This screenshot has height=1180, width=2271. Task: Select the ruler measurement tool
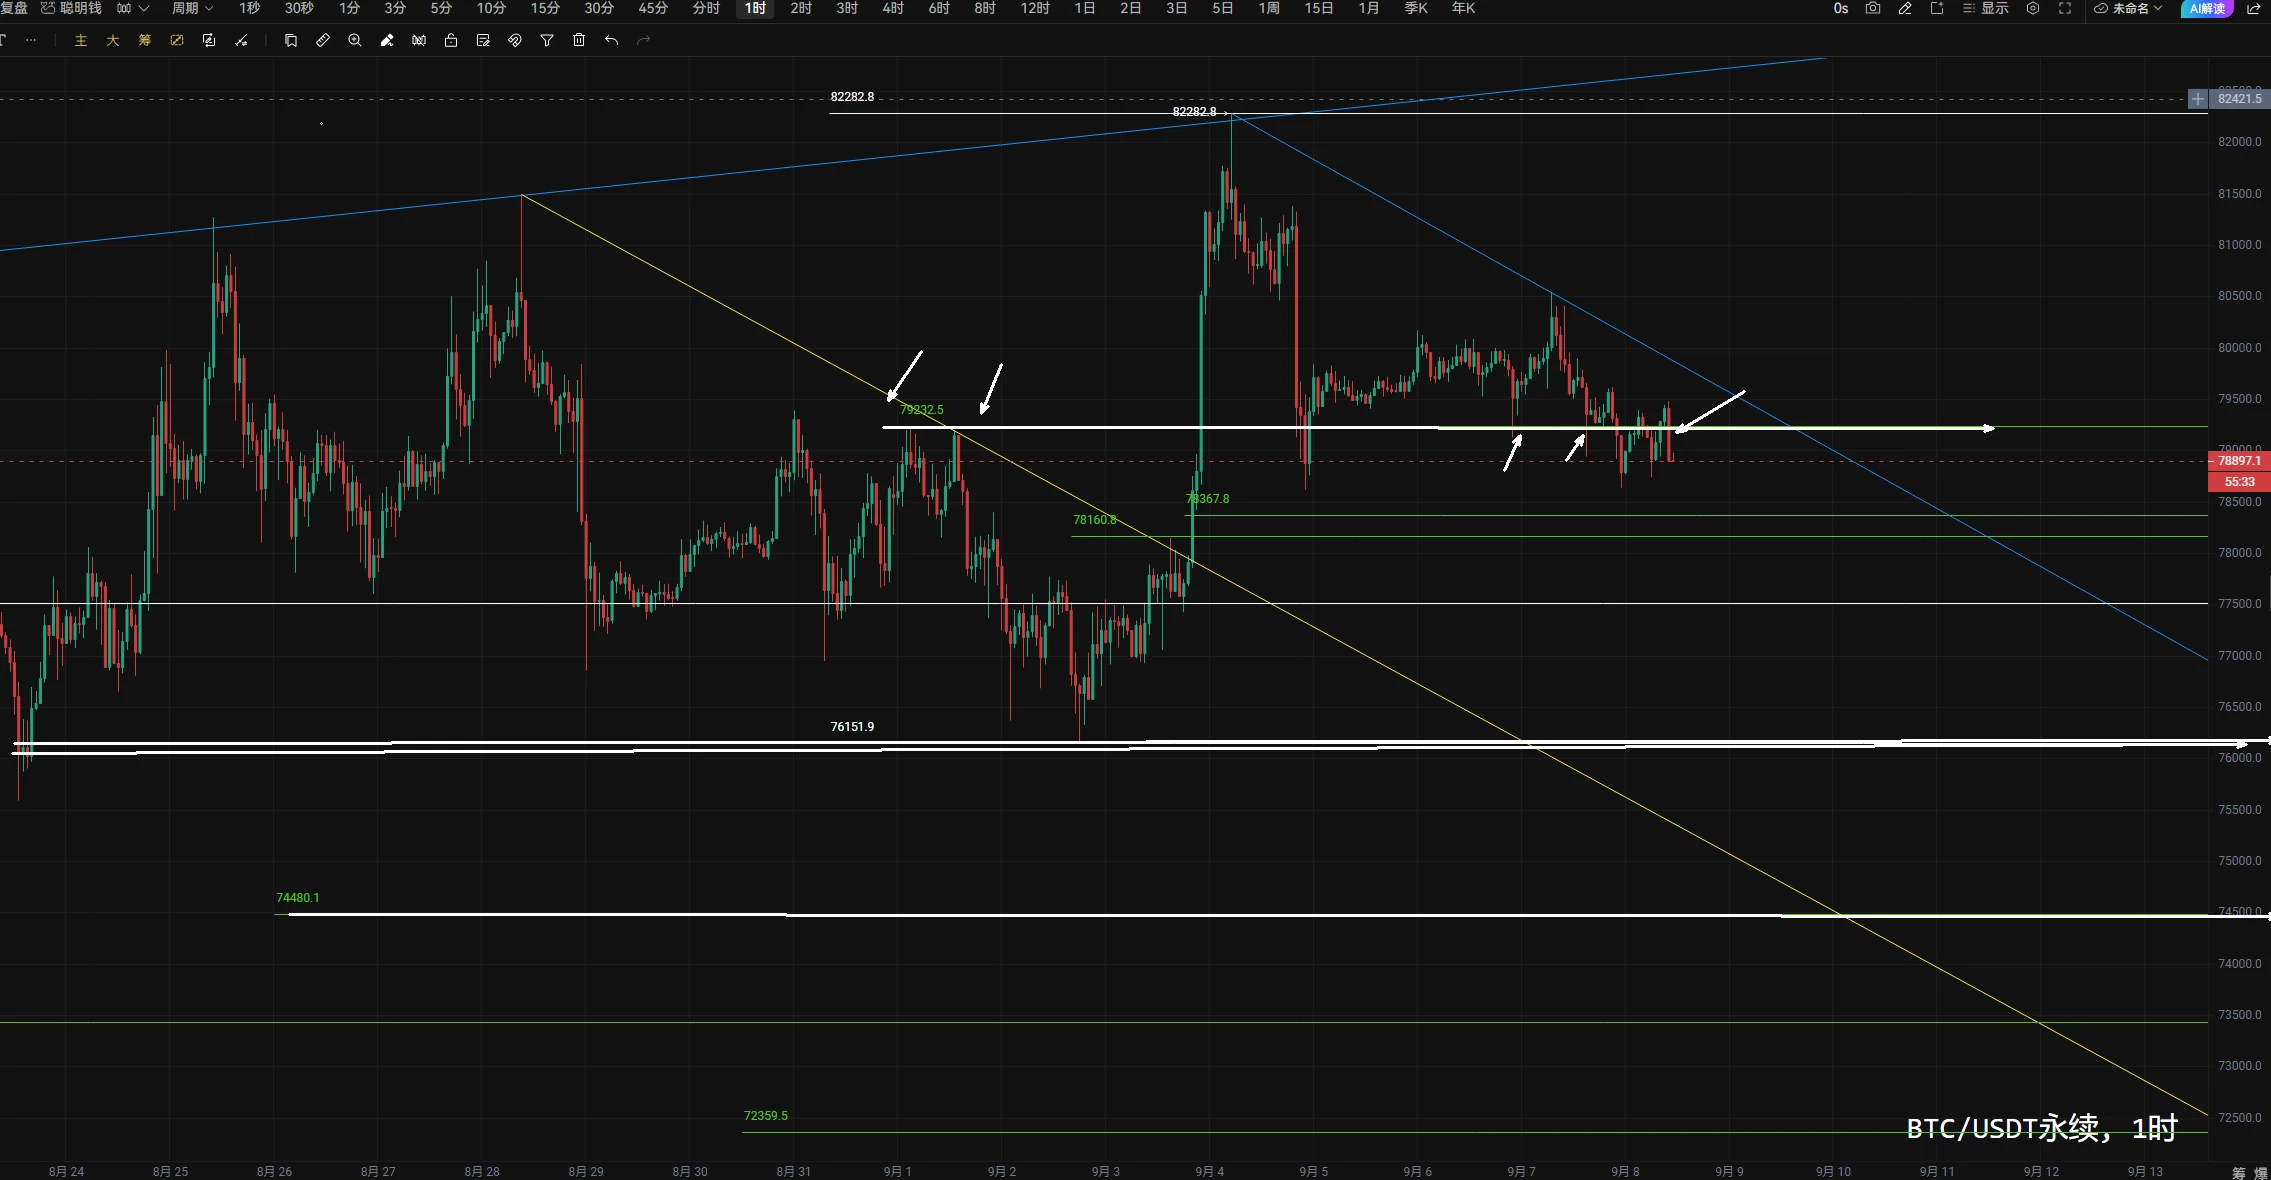323,41
